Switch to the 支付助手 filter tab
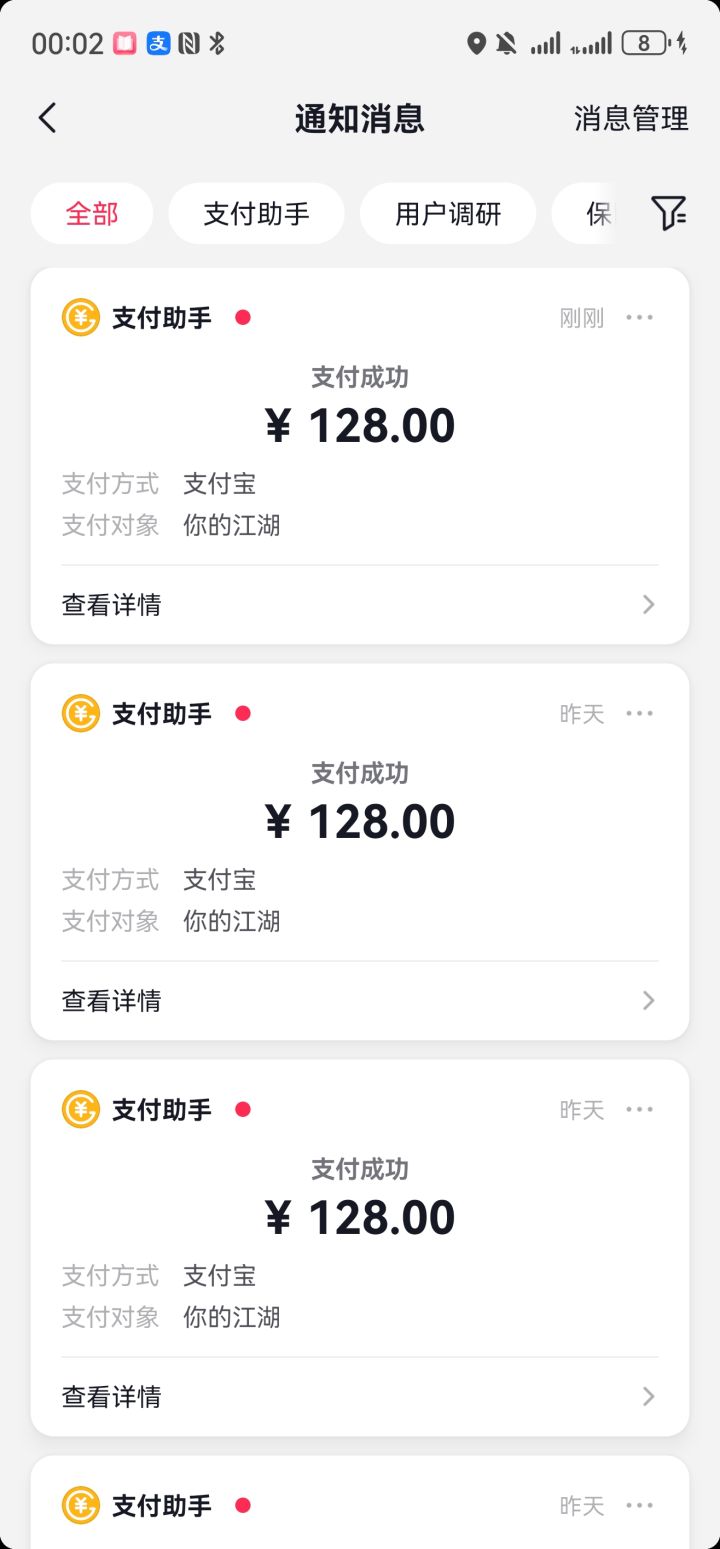 click(x=256, y=214)
